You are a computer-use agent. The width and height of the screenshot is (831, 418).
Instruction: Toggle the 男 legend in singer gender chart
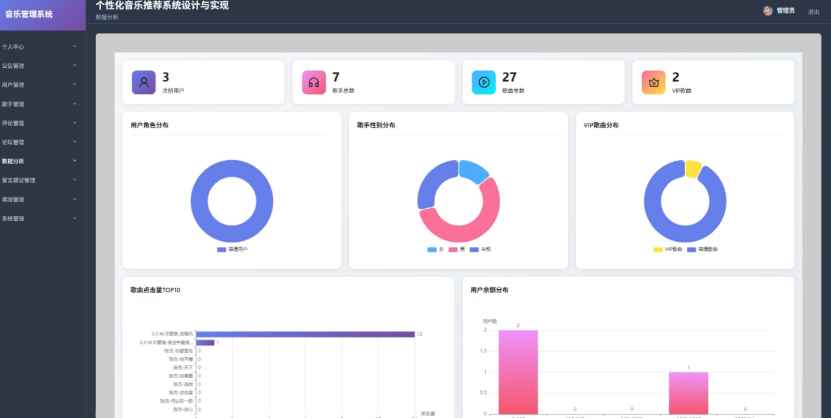coord(456,249)
